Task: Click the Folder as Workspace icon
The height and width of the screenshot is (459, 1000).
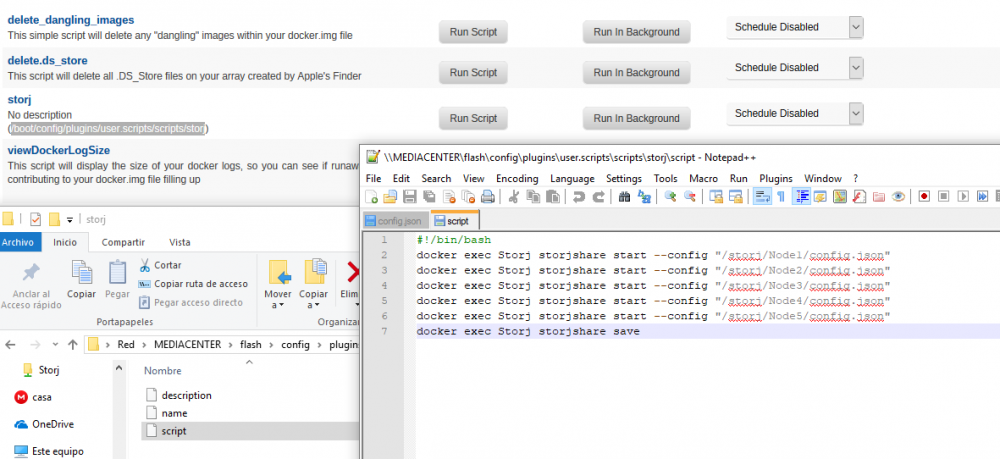Action: pos(878,196)
